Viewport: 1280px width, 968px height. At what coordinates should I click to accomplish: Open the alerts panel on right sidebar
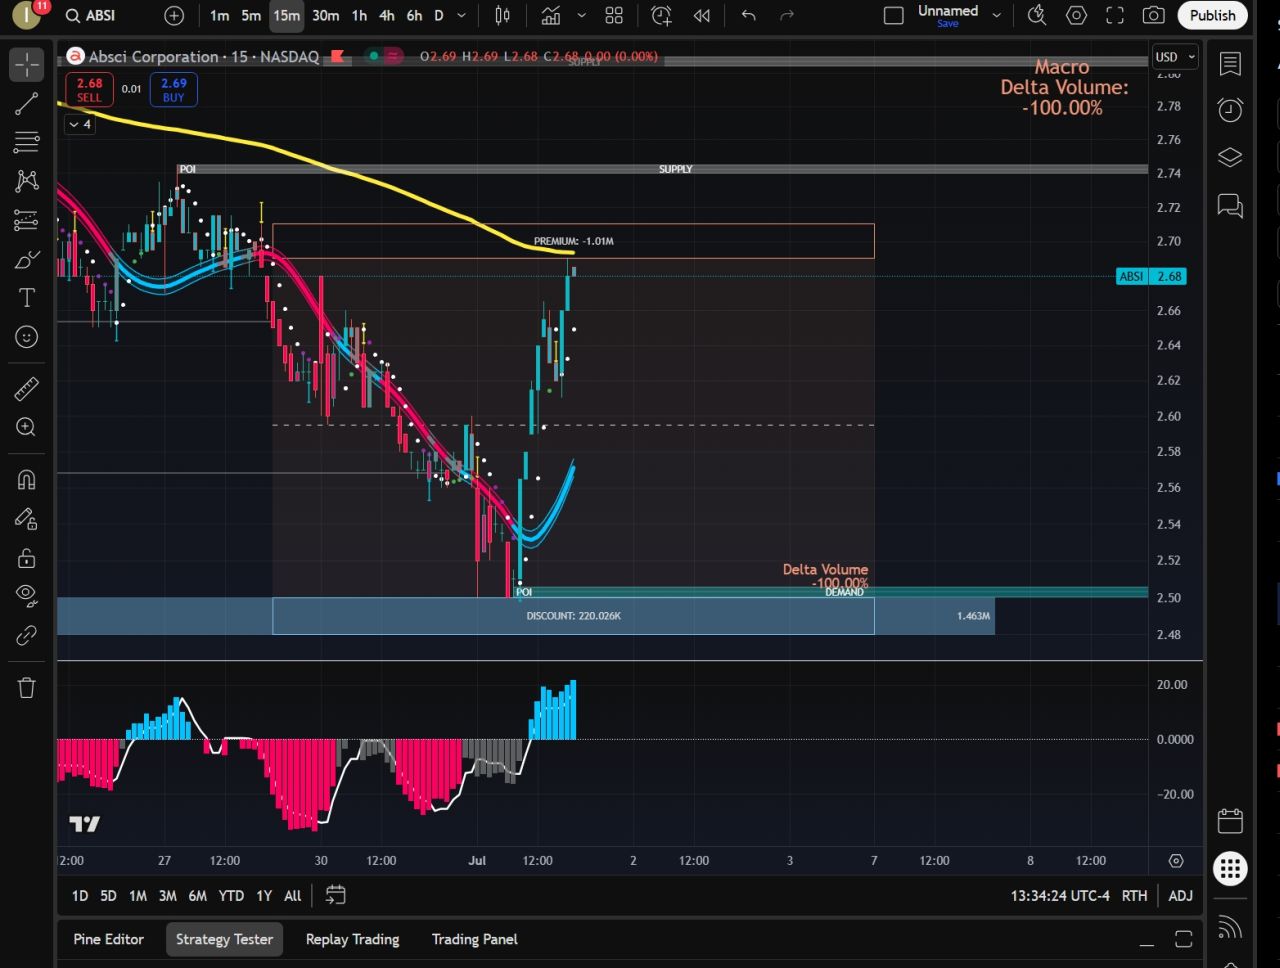point(1230,110)
